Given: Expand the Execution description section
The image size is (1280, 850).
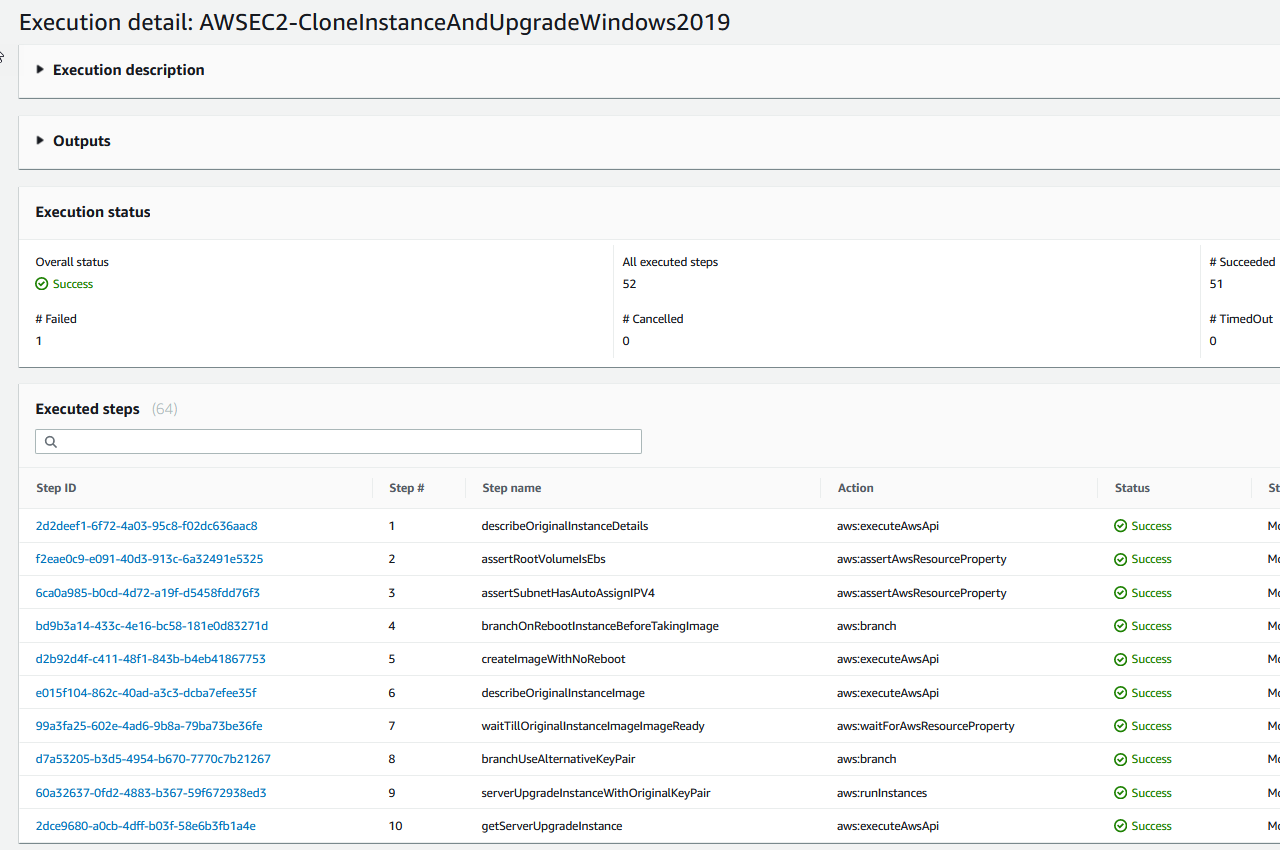Looking at the screenshot, I should pyautogui.click(x=39, y=70).
